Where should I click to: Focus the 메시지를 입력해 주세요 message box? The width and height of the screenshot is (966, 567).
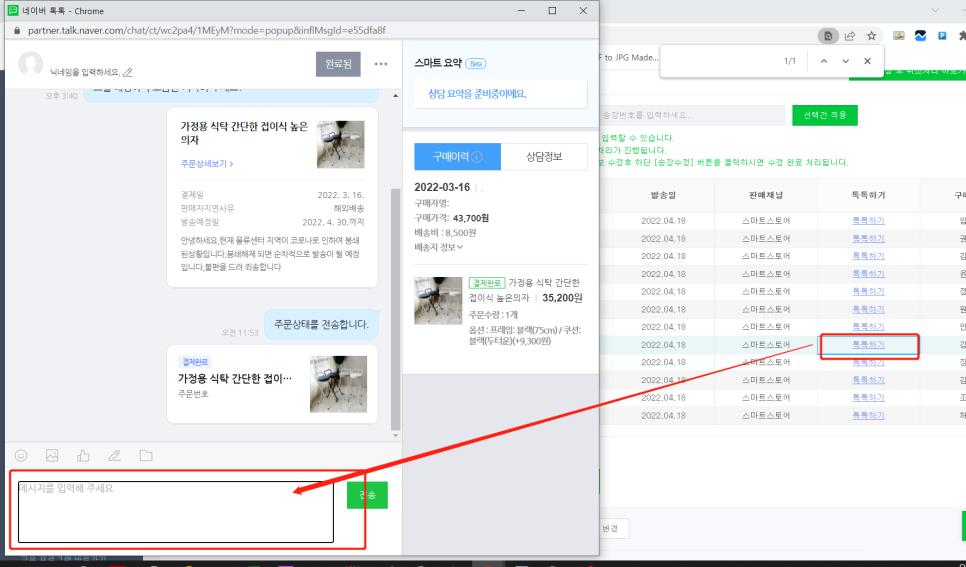(176, 512)
